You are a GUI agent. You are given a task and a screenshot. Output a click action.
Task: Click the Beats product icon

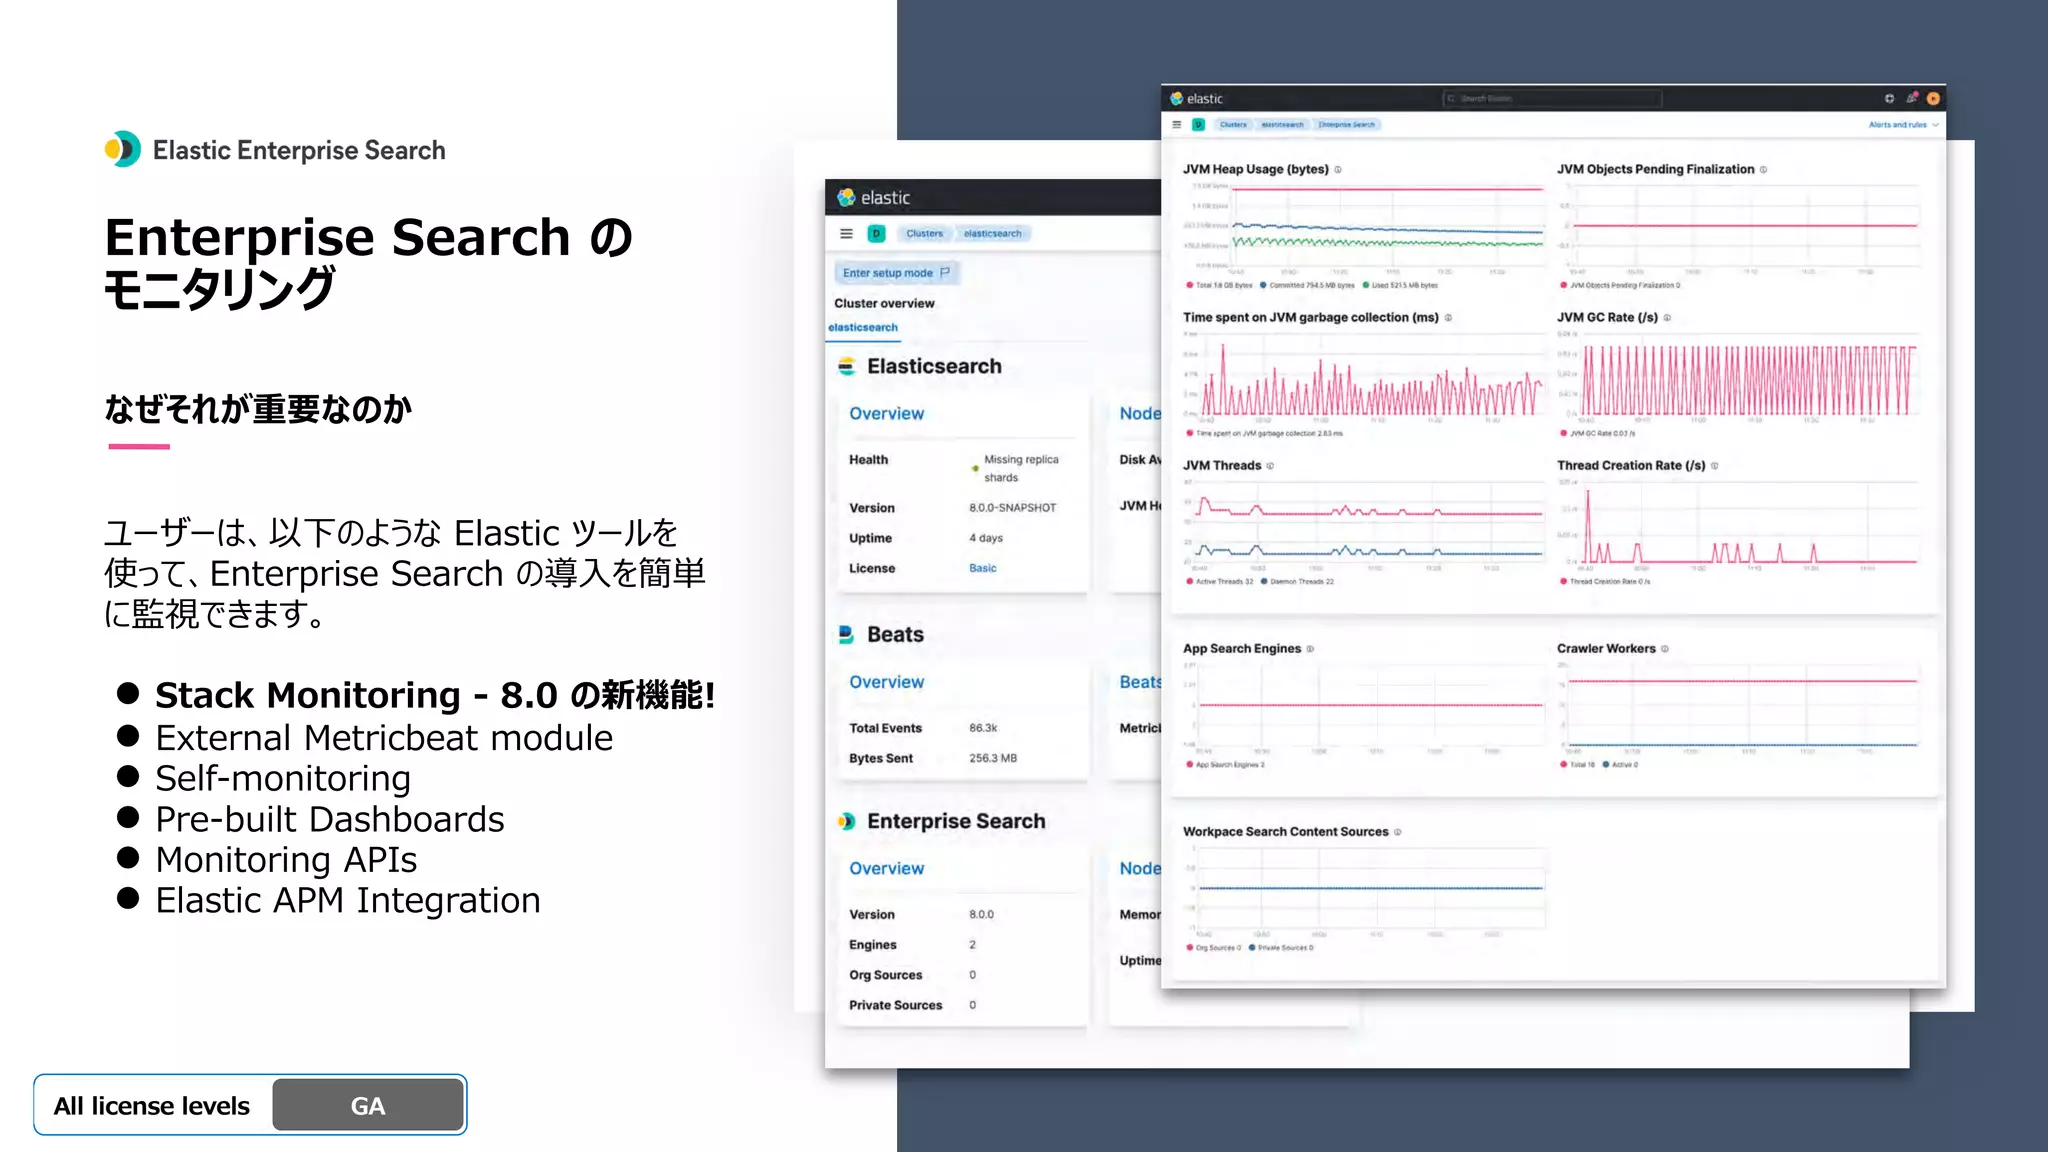tap(846, 634)
